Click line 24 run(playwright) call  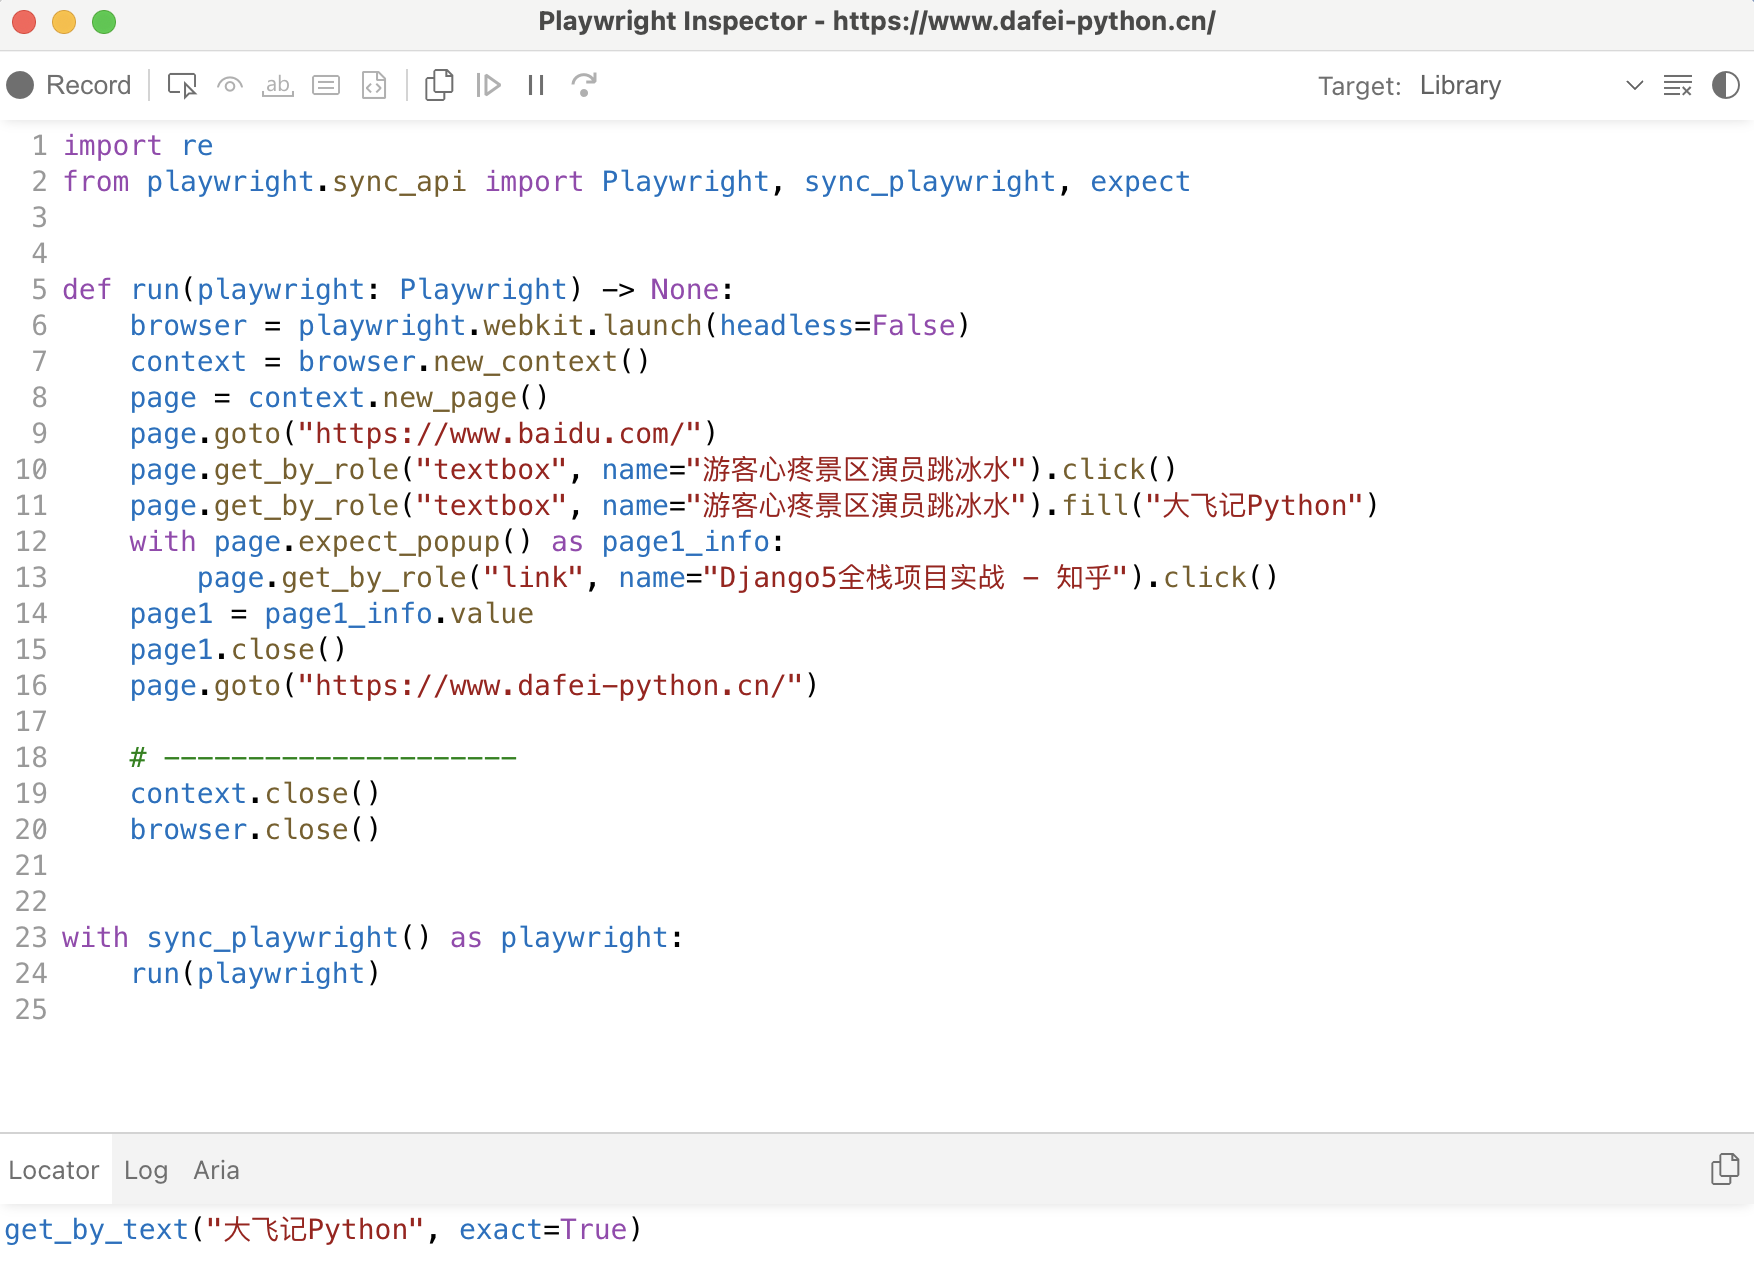pyautogui.click(x=255, y=973)
